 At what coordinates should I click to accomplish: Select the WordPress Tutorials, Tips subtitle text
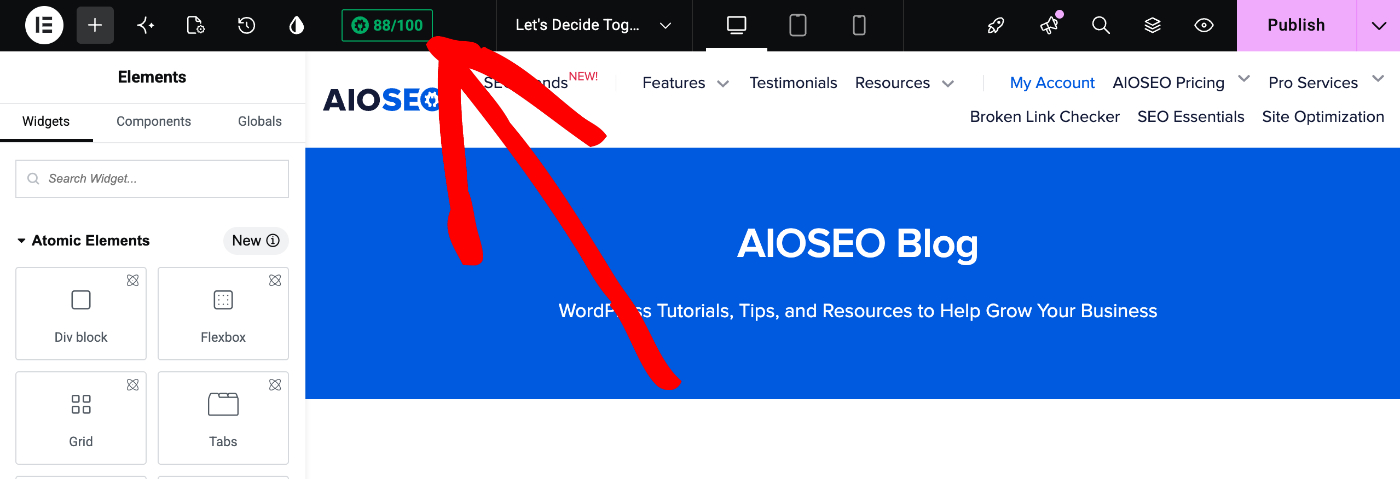click(x=858, y=311)
